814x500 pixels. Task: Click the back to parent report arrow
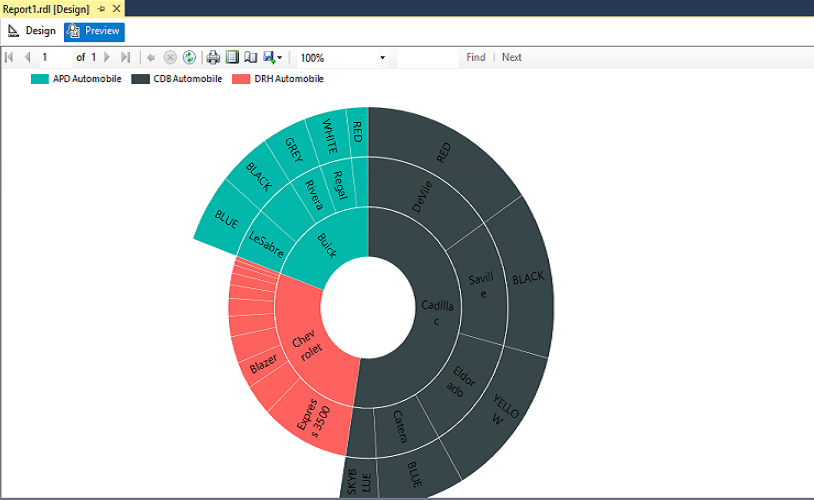coord(151,58)
